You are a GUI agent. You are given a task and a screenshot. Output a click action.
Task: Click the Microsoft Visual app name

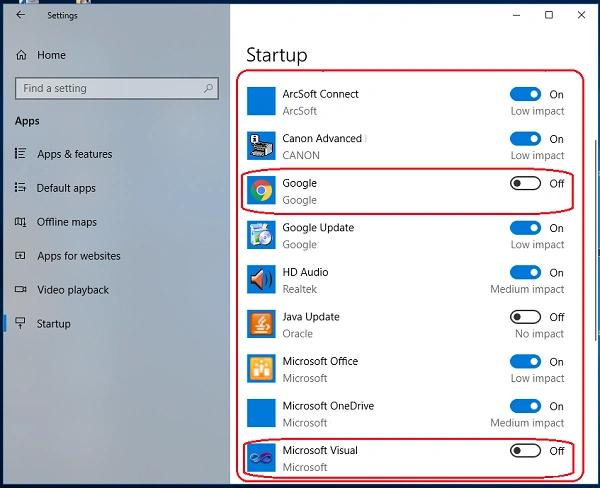tap(320, 450)
